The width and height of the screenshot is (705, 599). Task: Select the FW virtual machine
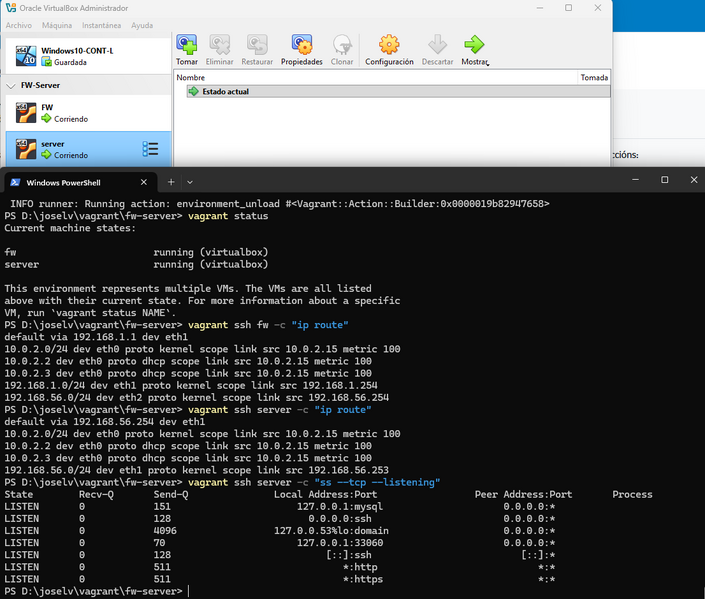[x=88, y=113]
